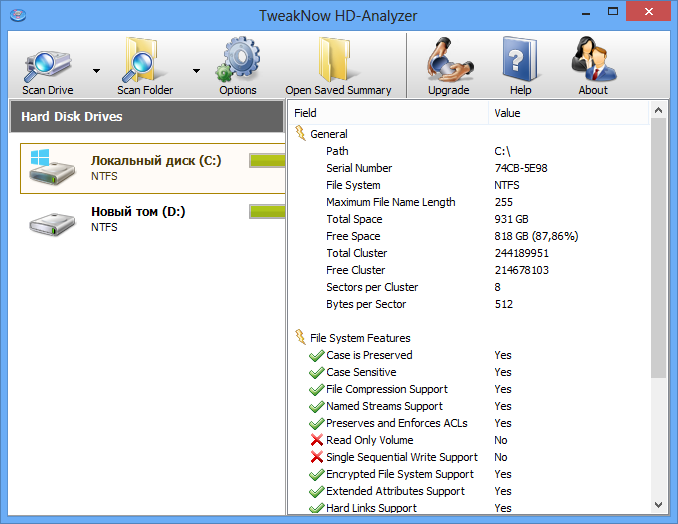The width and height of the screenshot is (678, 524).
Task: Click the Локальный диск (C:) drive name
Action: click(156, 160)
